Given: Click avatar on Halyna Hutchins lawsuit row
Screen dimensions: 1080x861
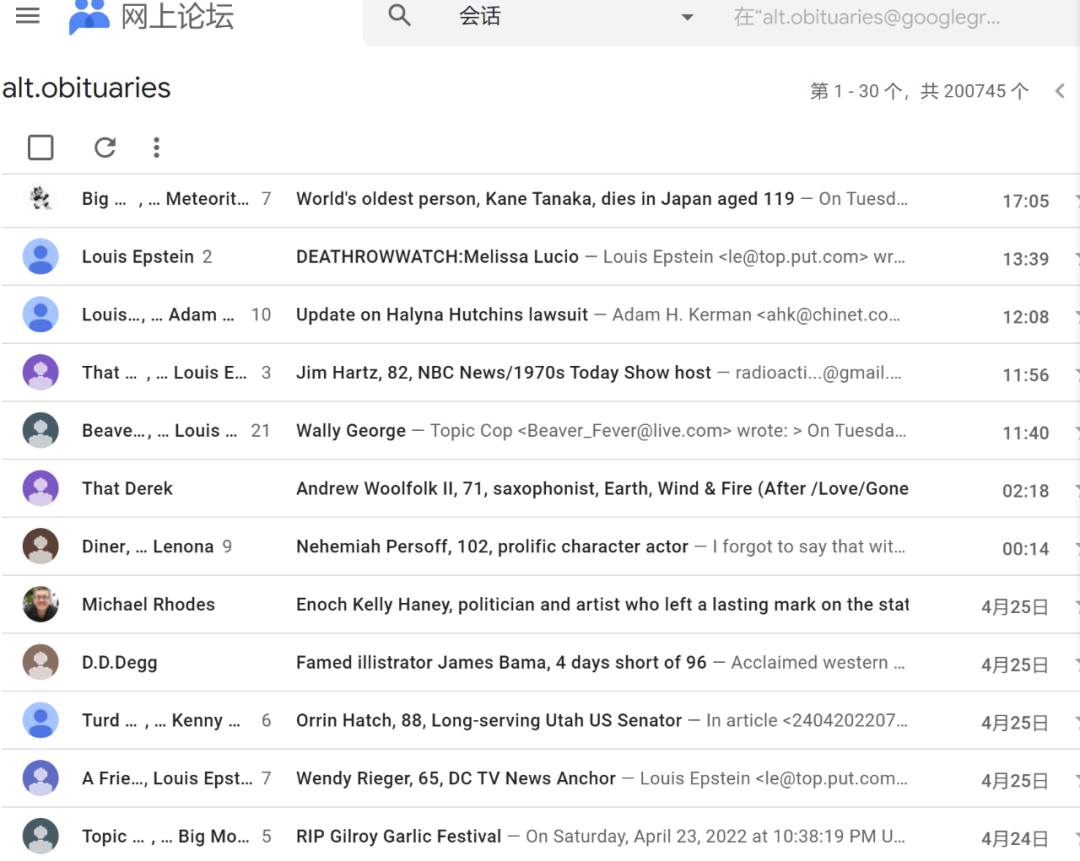Looking at the screenshot, I should [x=41, y=314].
